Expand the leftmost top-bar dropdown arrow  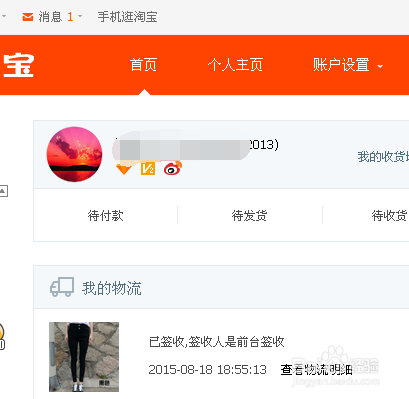4,16
